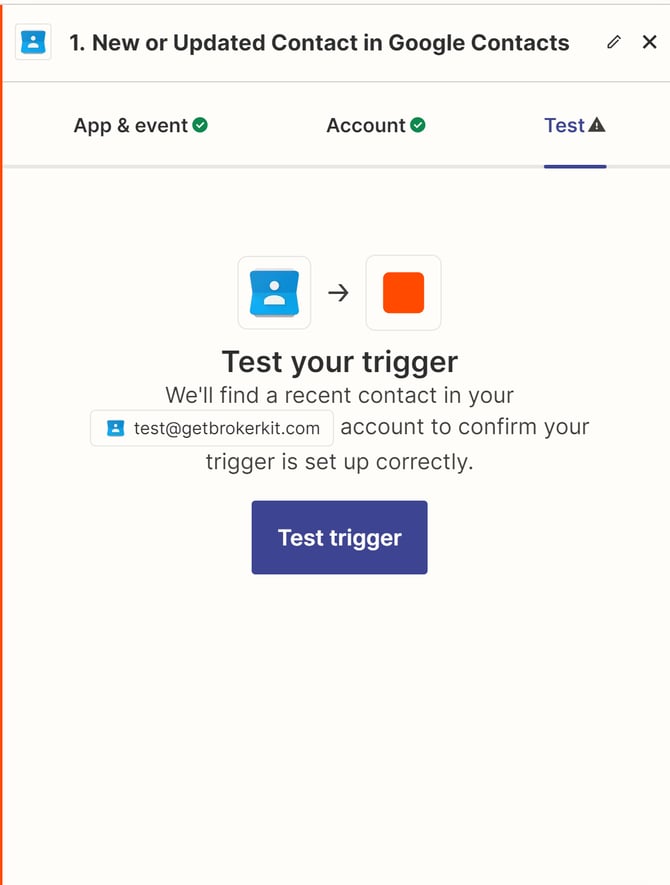Image resolution: width=670 pixels, height=885 pixels.
Task: Select the Test tab
Action: pyautogui.click(x=564, y=125)
